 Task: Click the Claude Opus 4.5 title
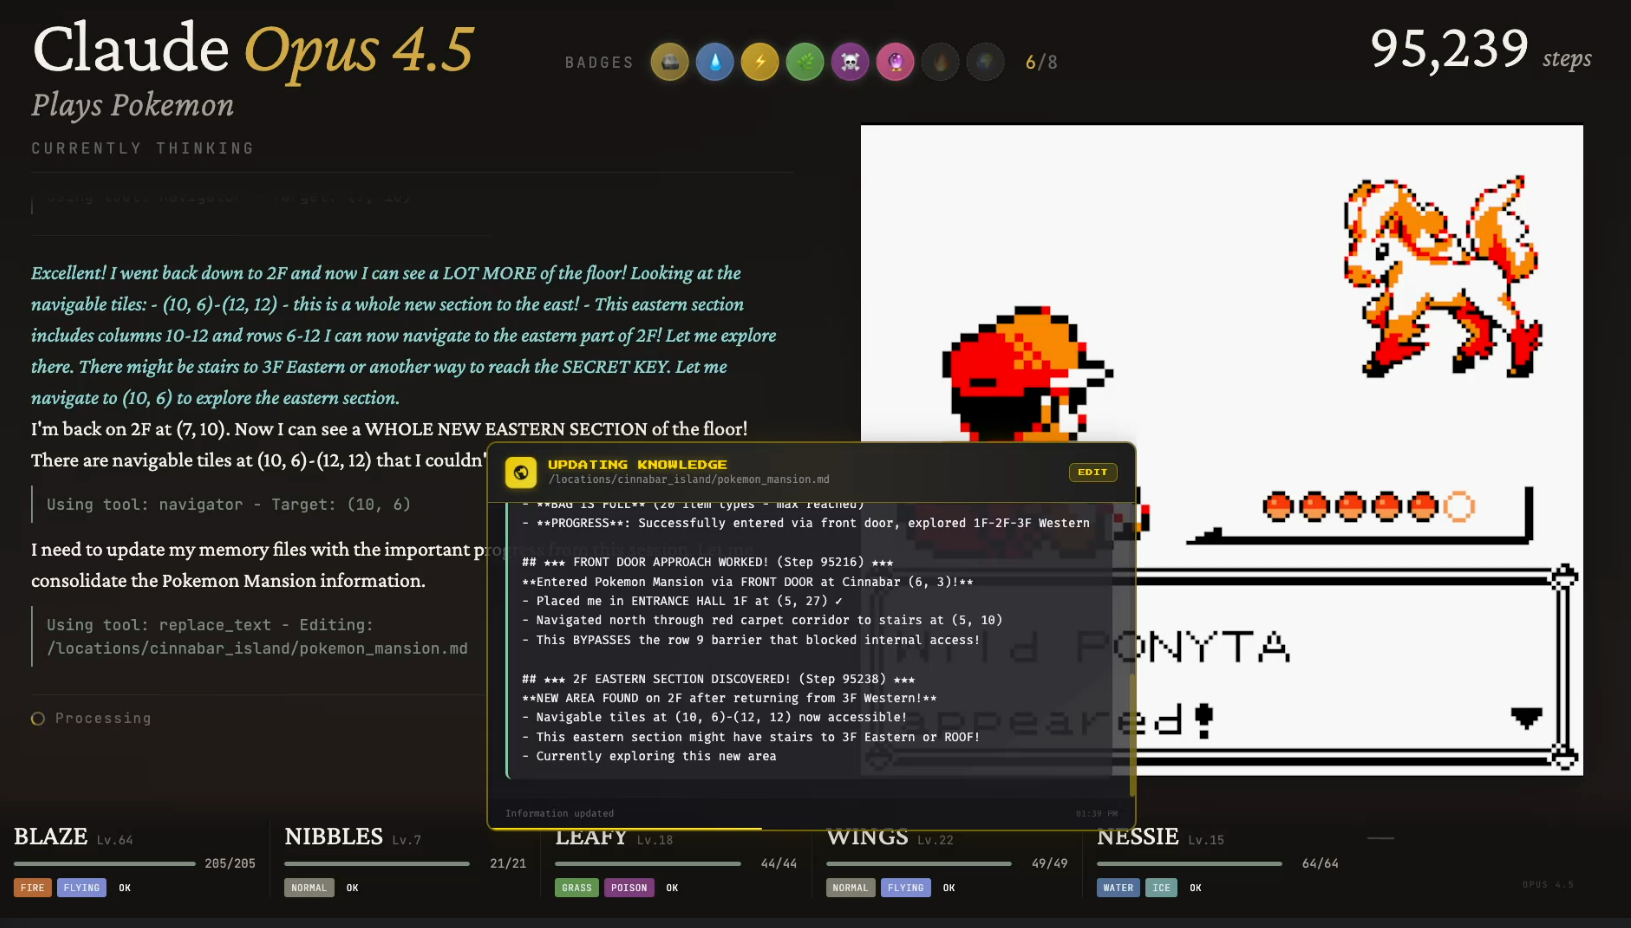[253, 48]
